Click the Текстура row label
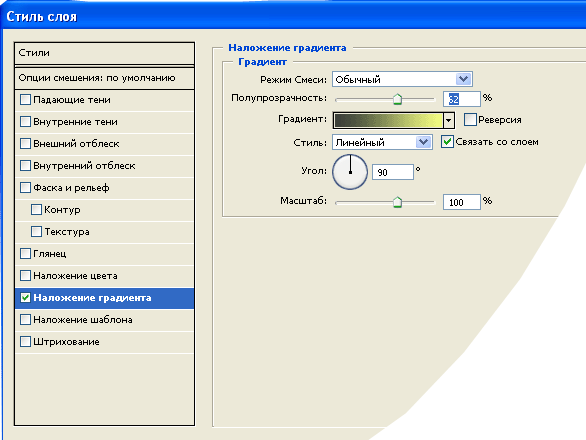 pyautogui.click(x=67, y=232)
